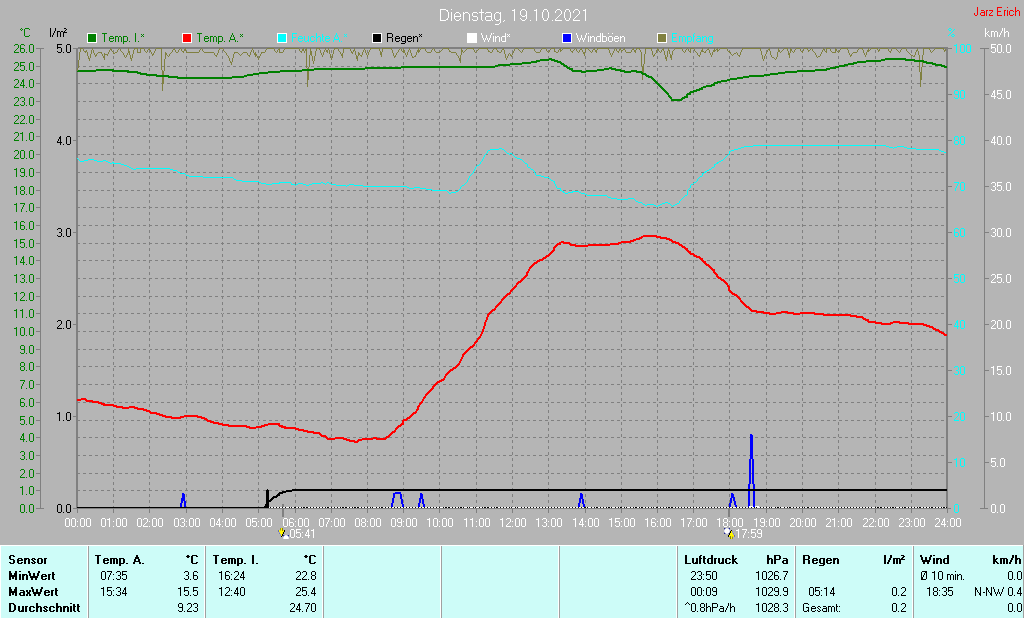
Task: Click the "05:14" rain time cell
Action: point(822,592)
